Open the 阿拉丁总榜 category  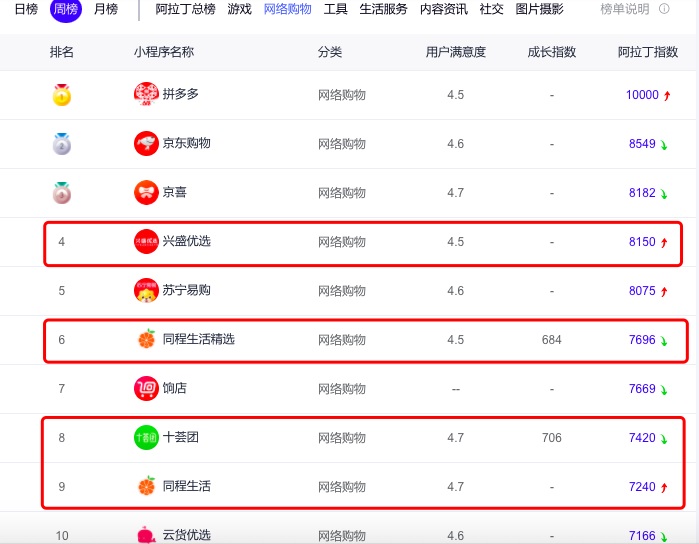185,9
